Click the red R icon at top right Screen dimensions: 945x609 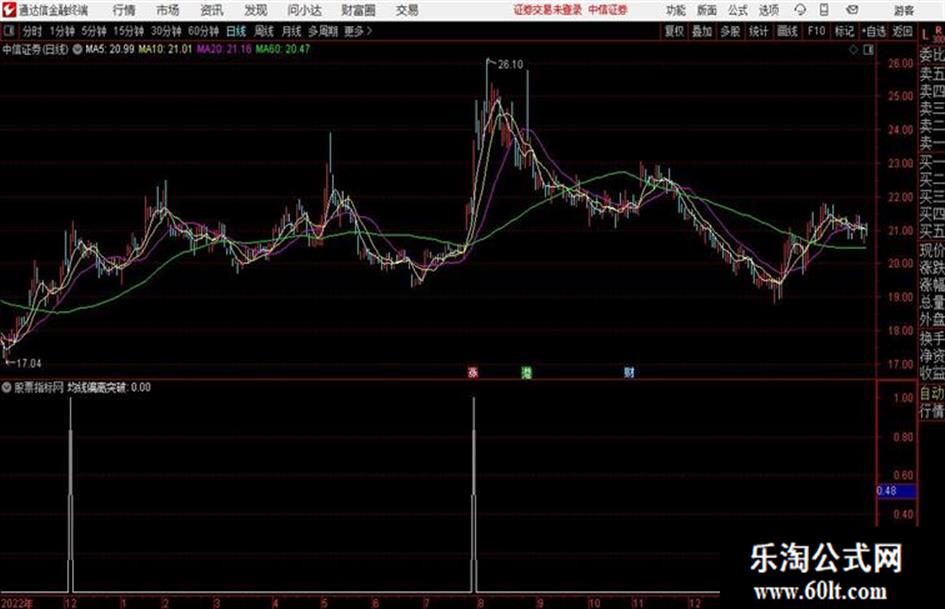click(938, 30)
